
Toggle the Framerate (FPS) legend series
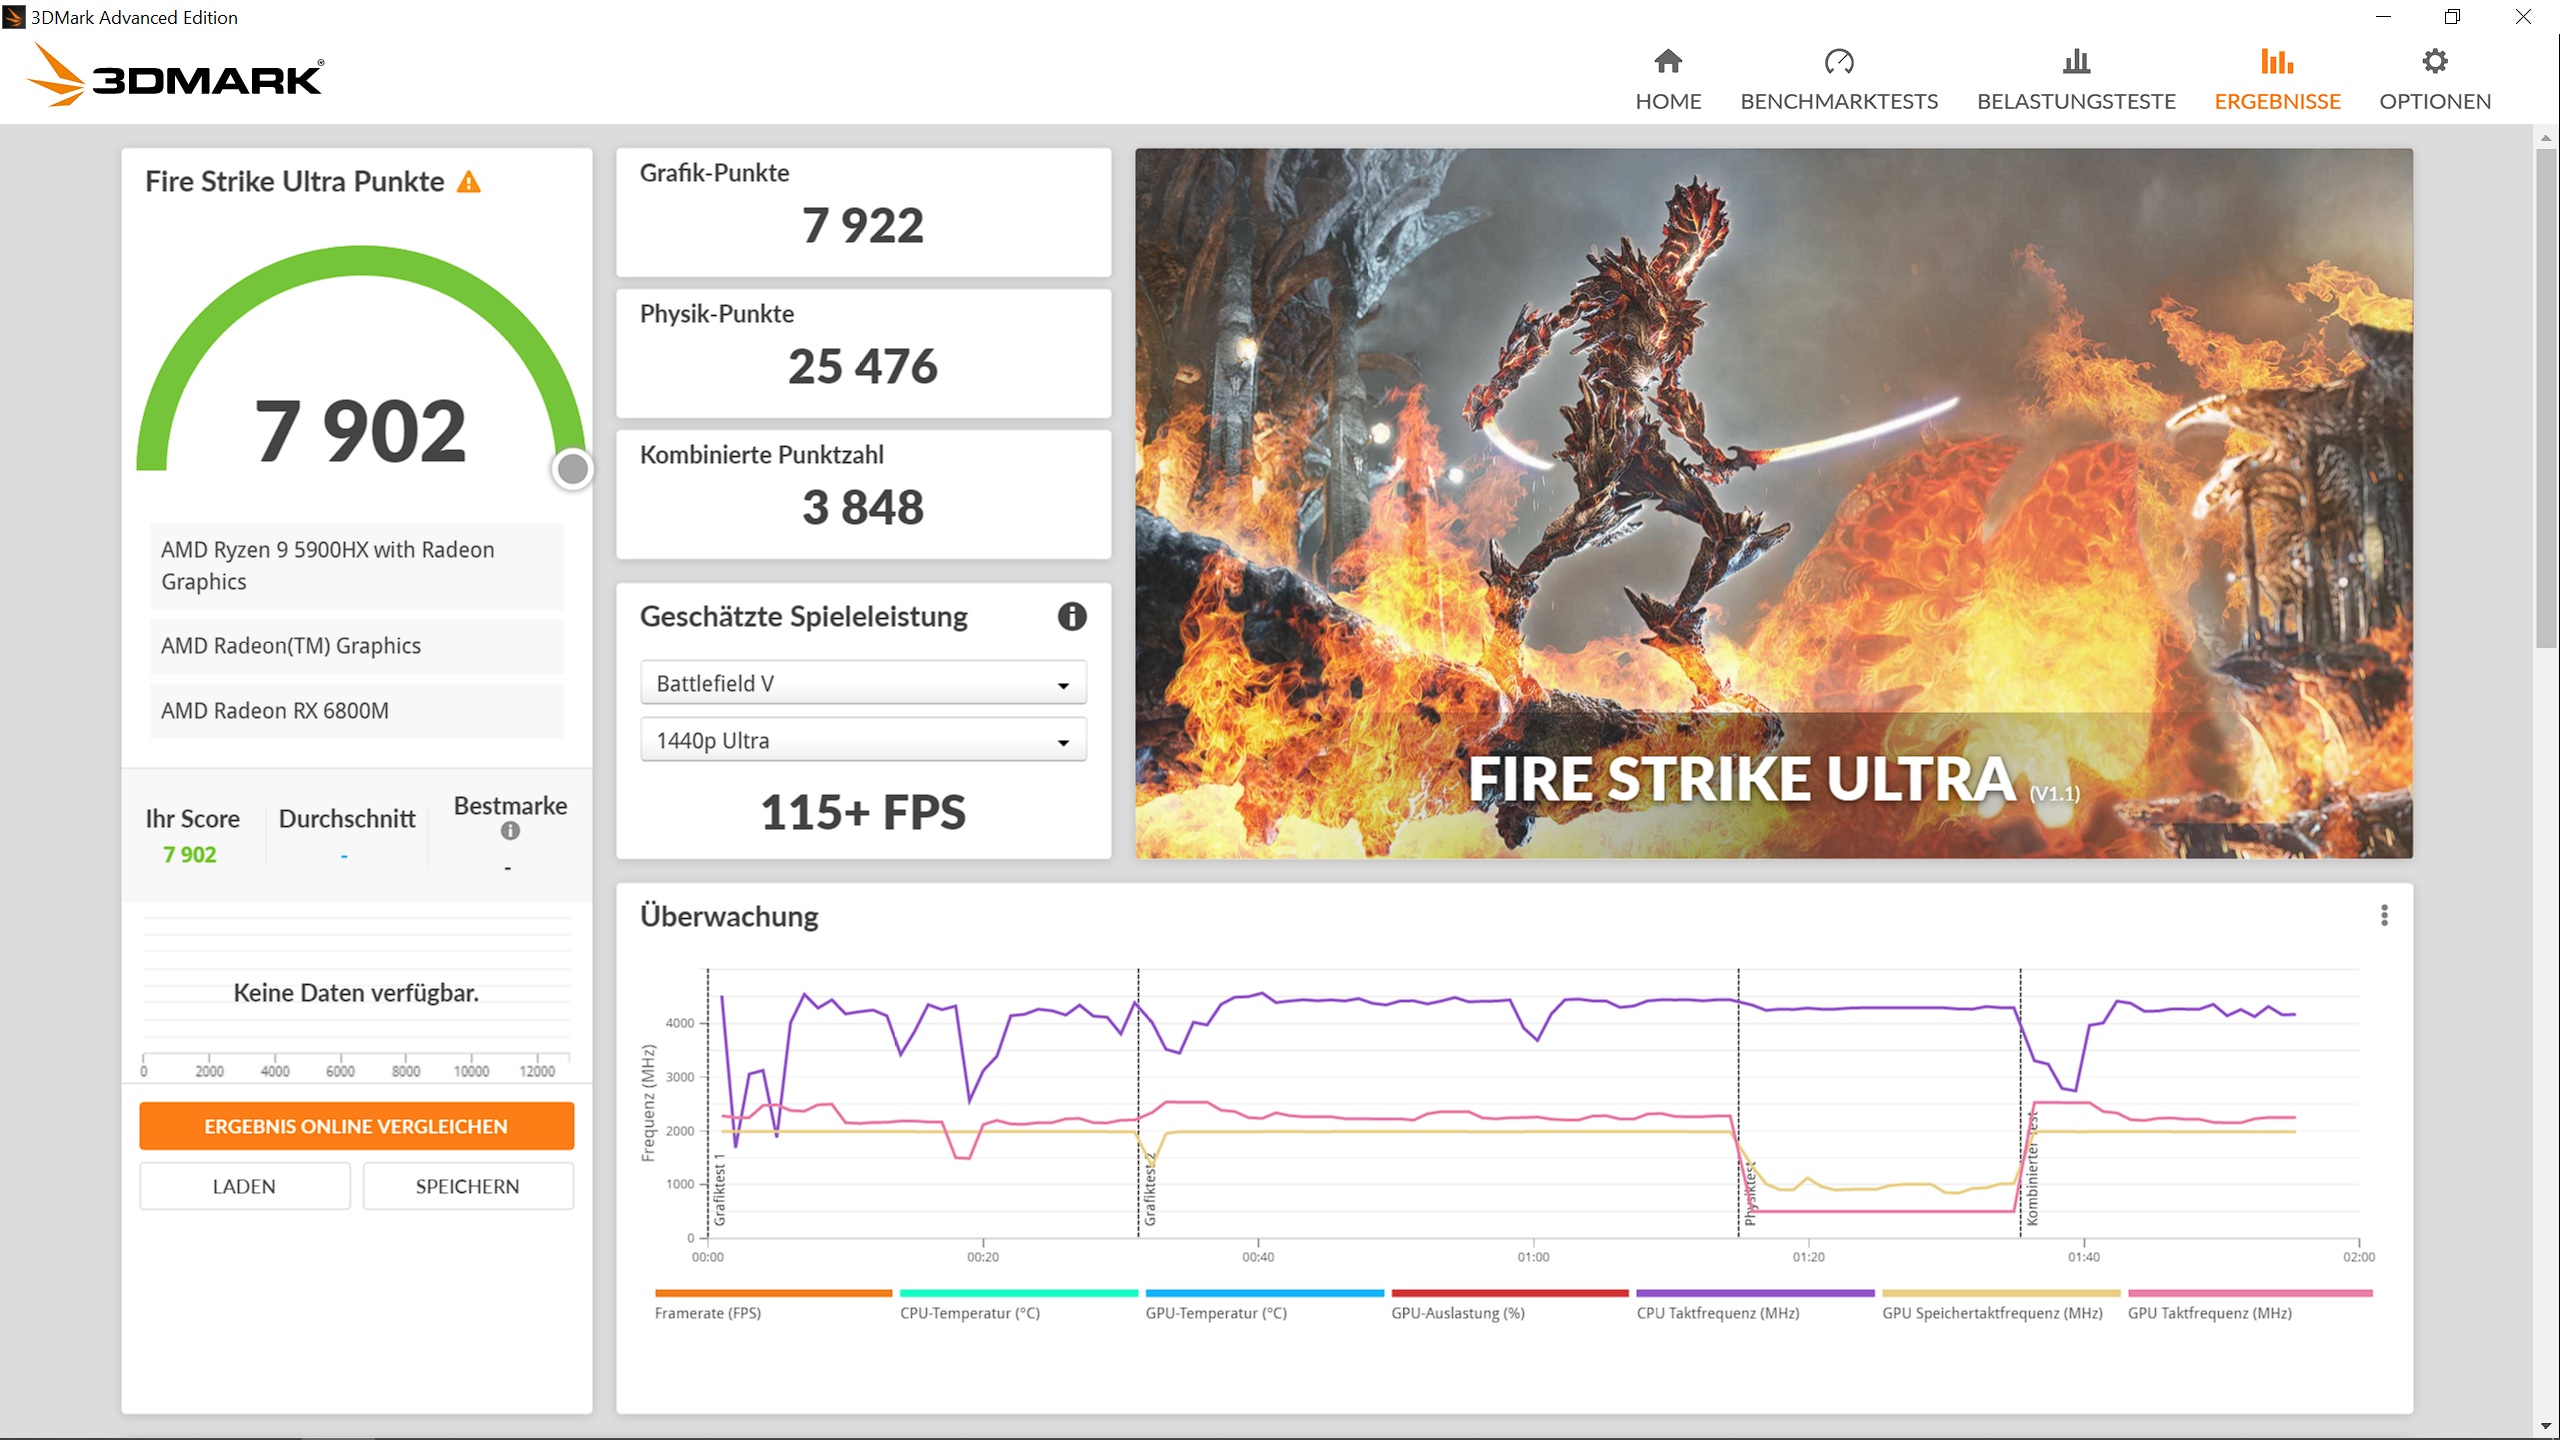[x=708, y=1312]
